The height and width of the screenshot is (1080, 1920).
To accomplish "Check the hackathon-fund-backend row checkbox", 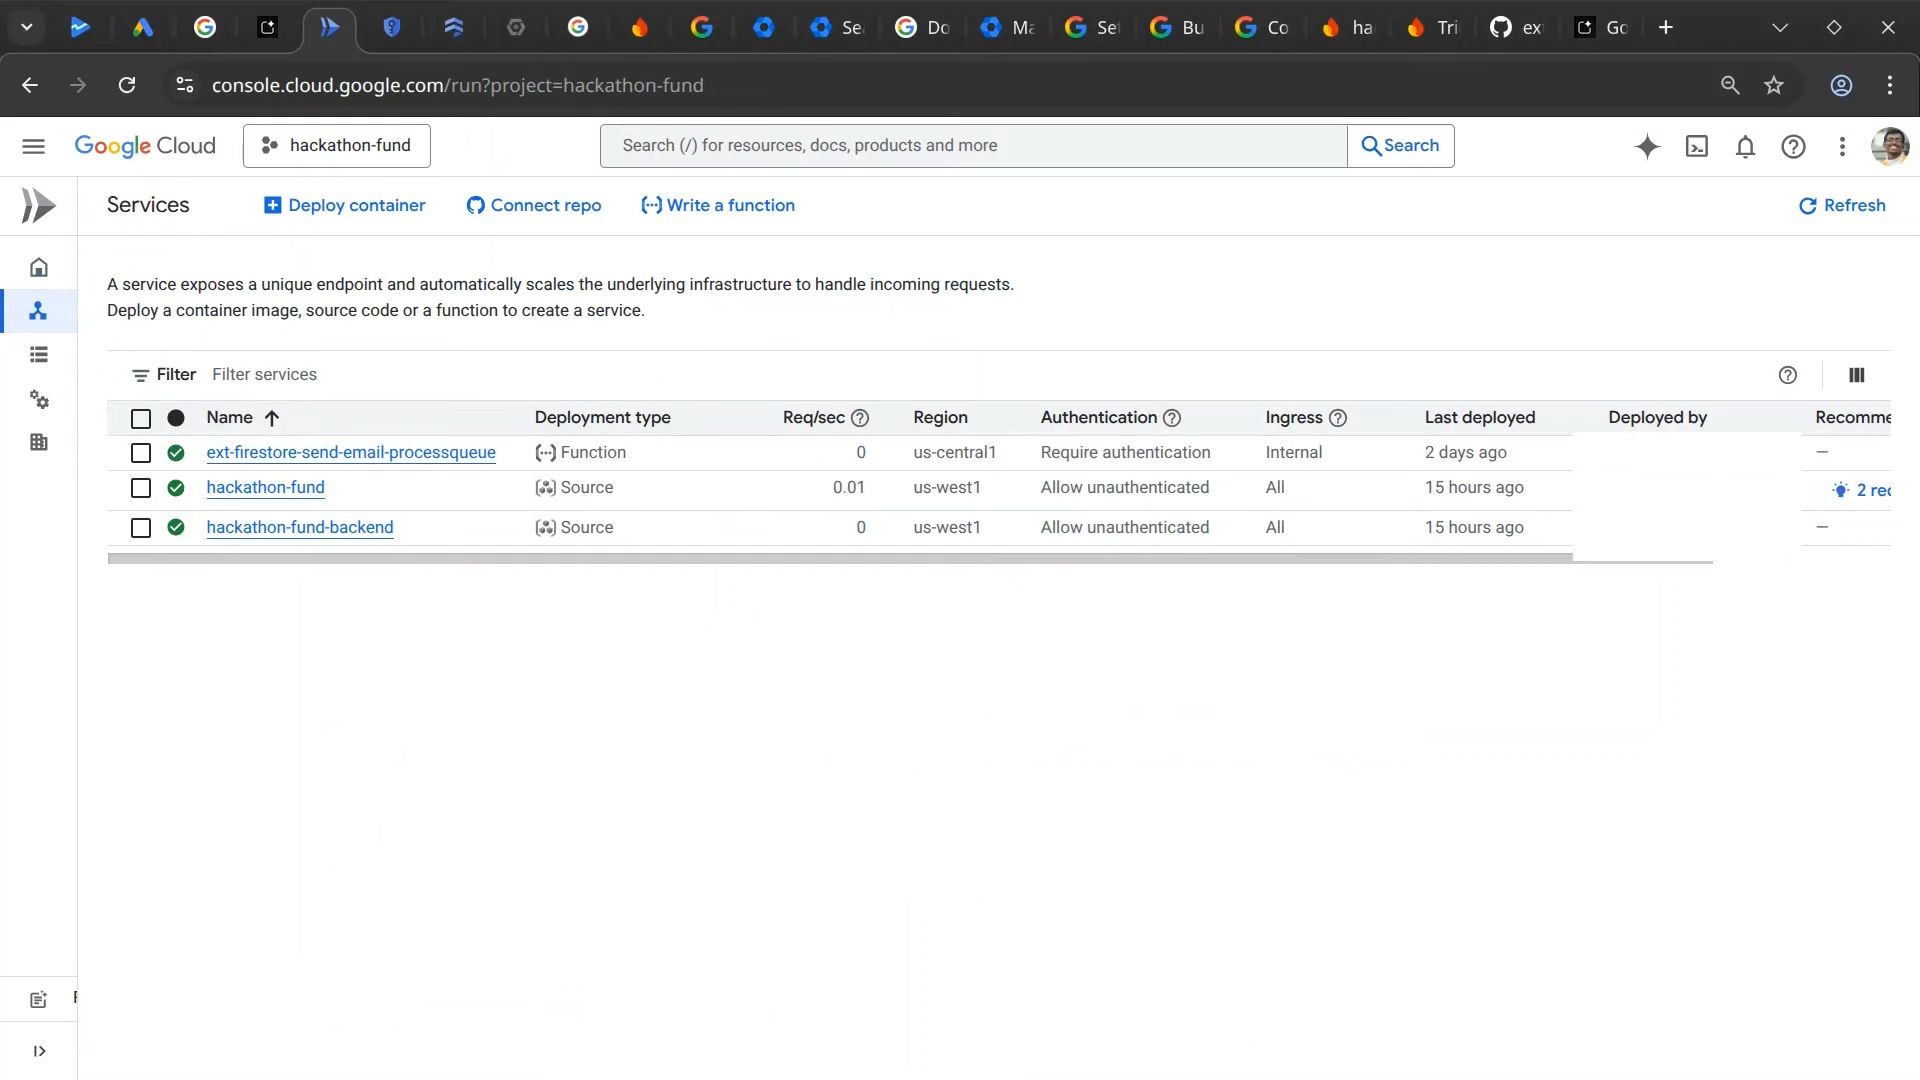I will [141, 528].
